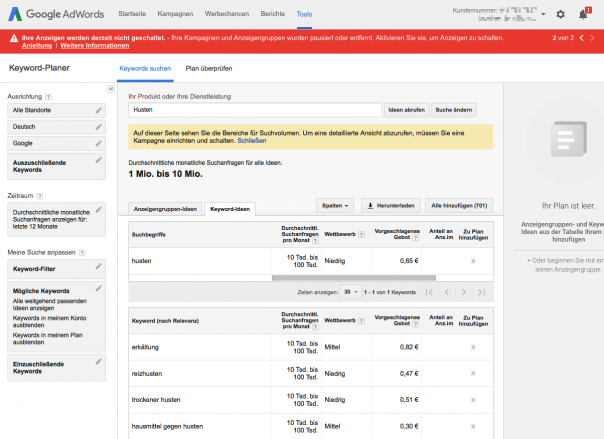Open Meine Suche anpassen help icon
The image size is (604, 439).
(82, 253)
